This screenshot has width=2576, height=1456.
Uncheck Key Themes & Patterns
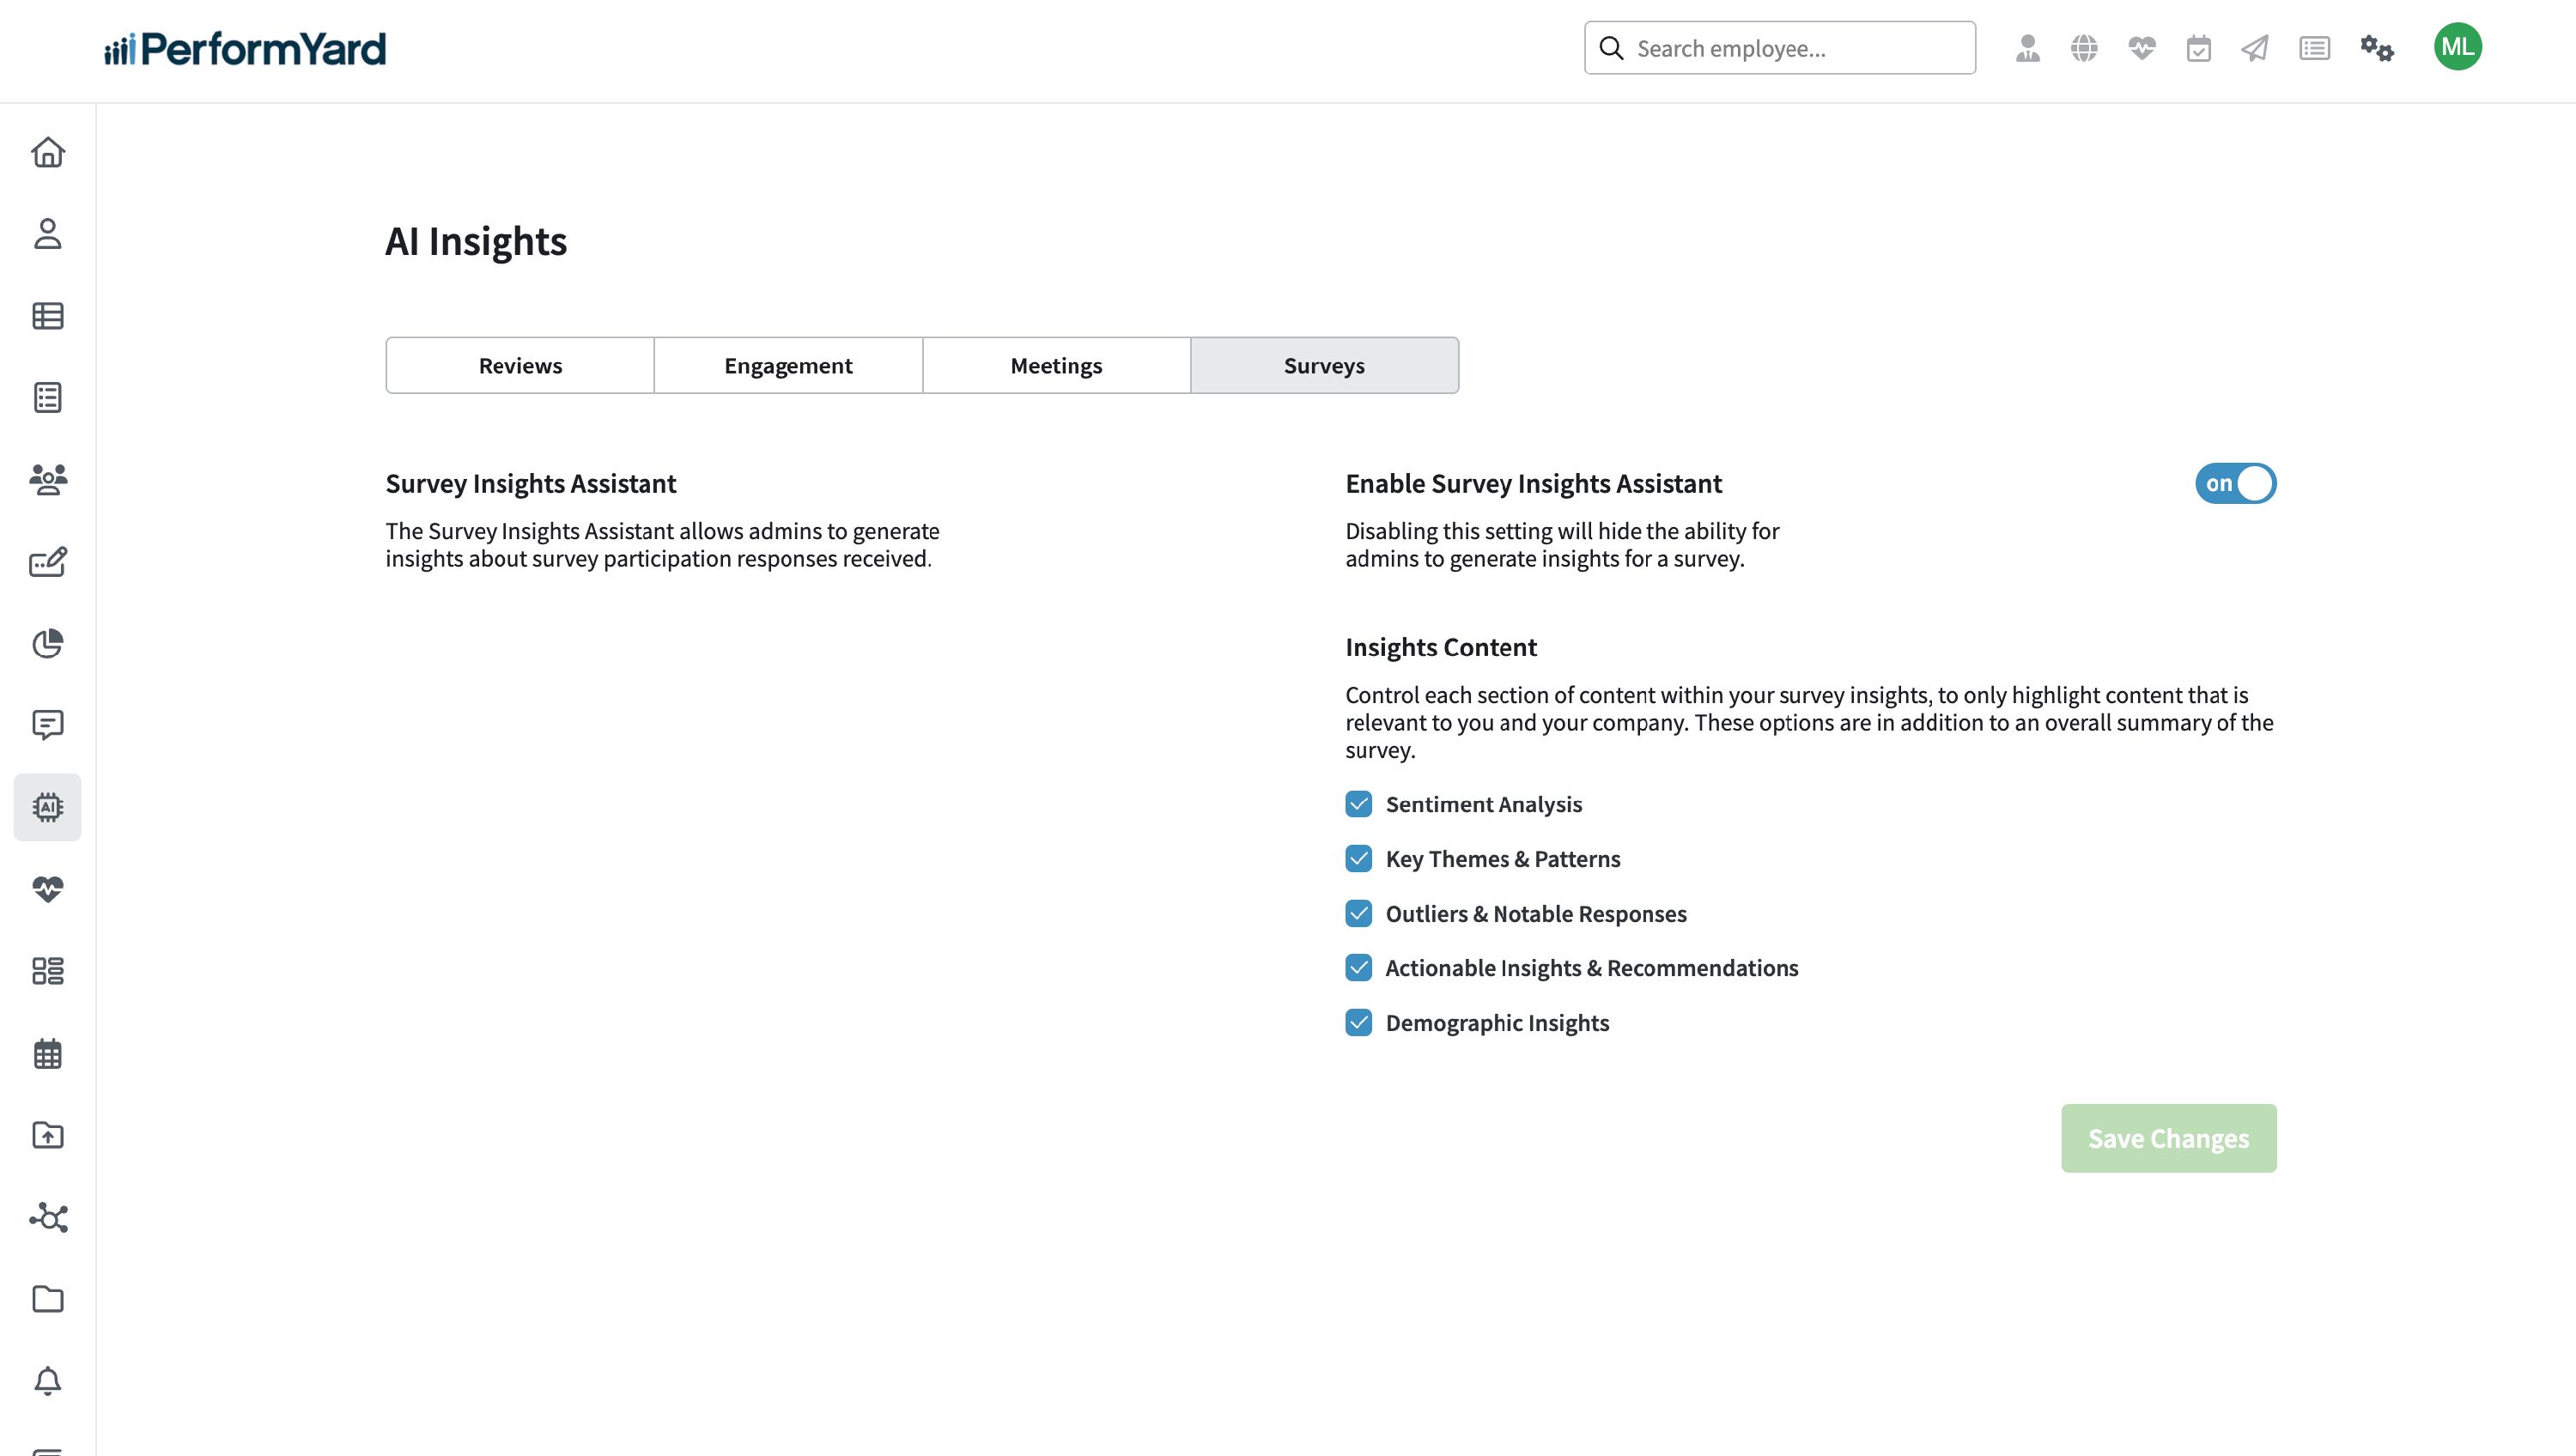(1358, 859)
